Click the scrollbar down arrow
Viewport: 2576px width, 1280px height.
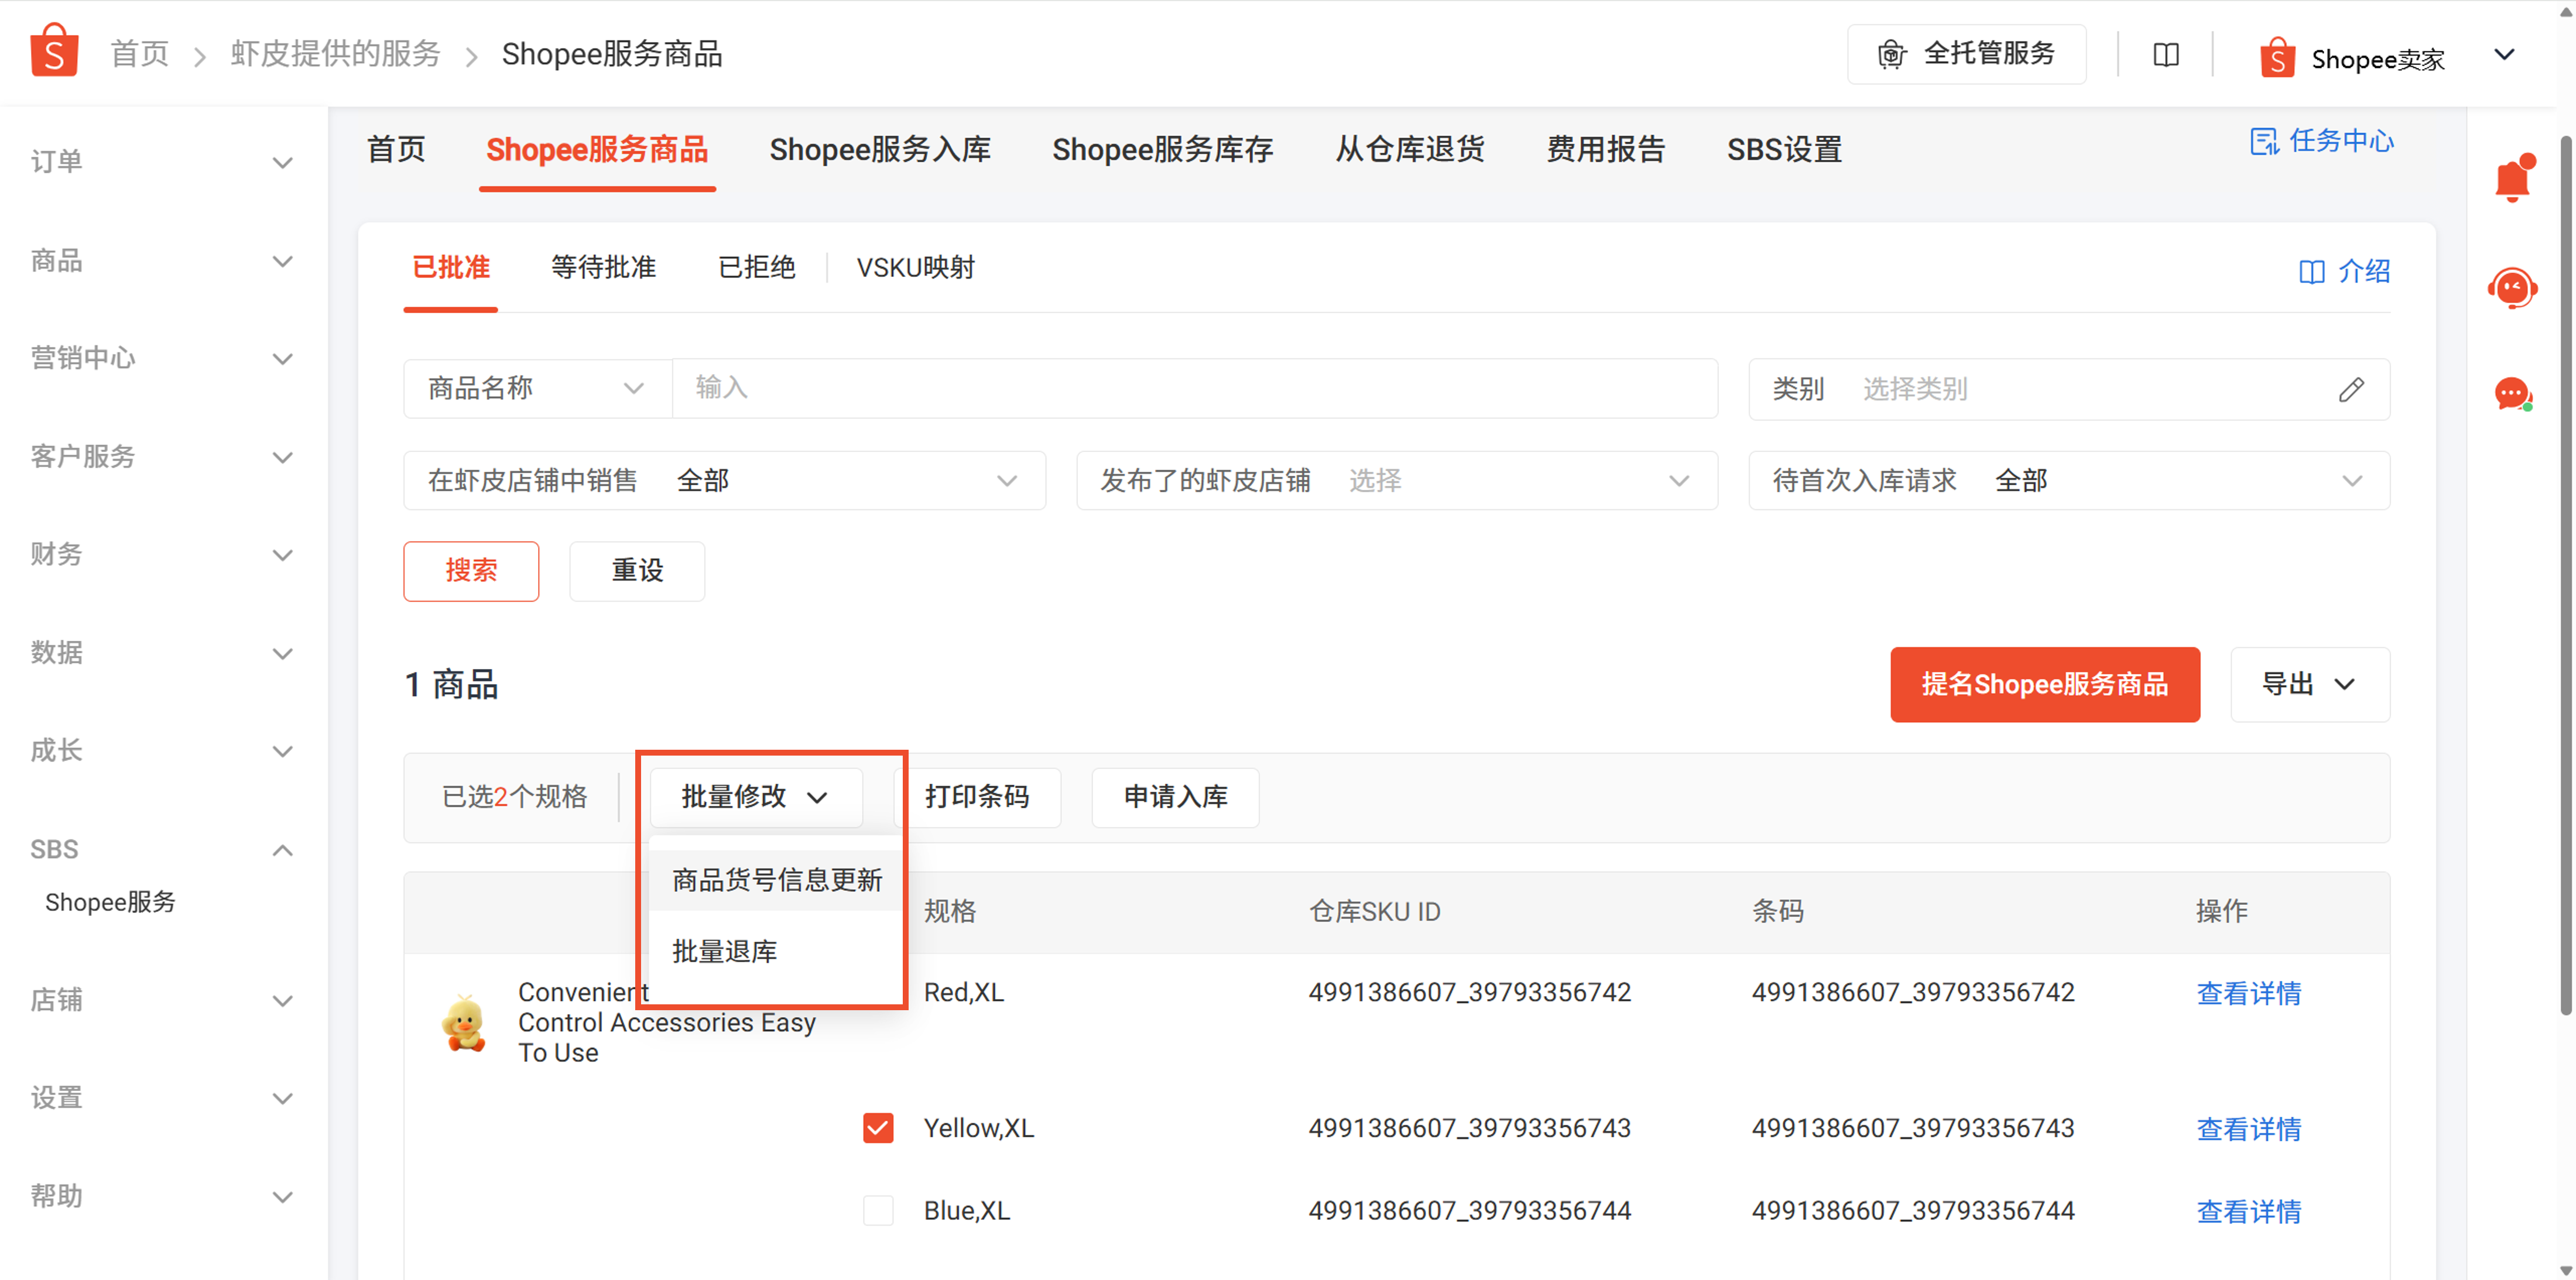tap(2566, 1271)
